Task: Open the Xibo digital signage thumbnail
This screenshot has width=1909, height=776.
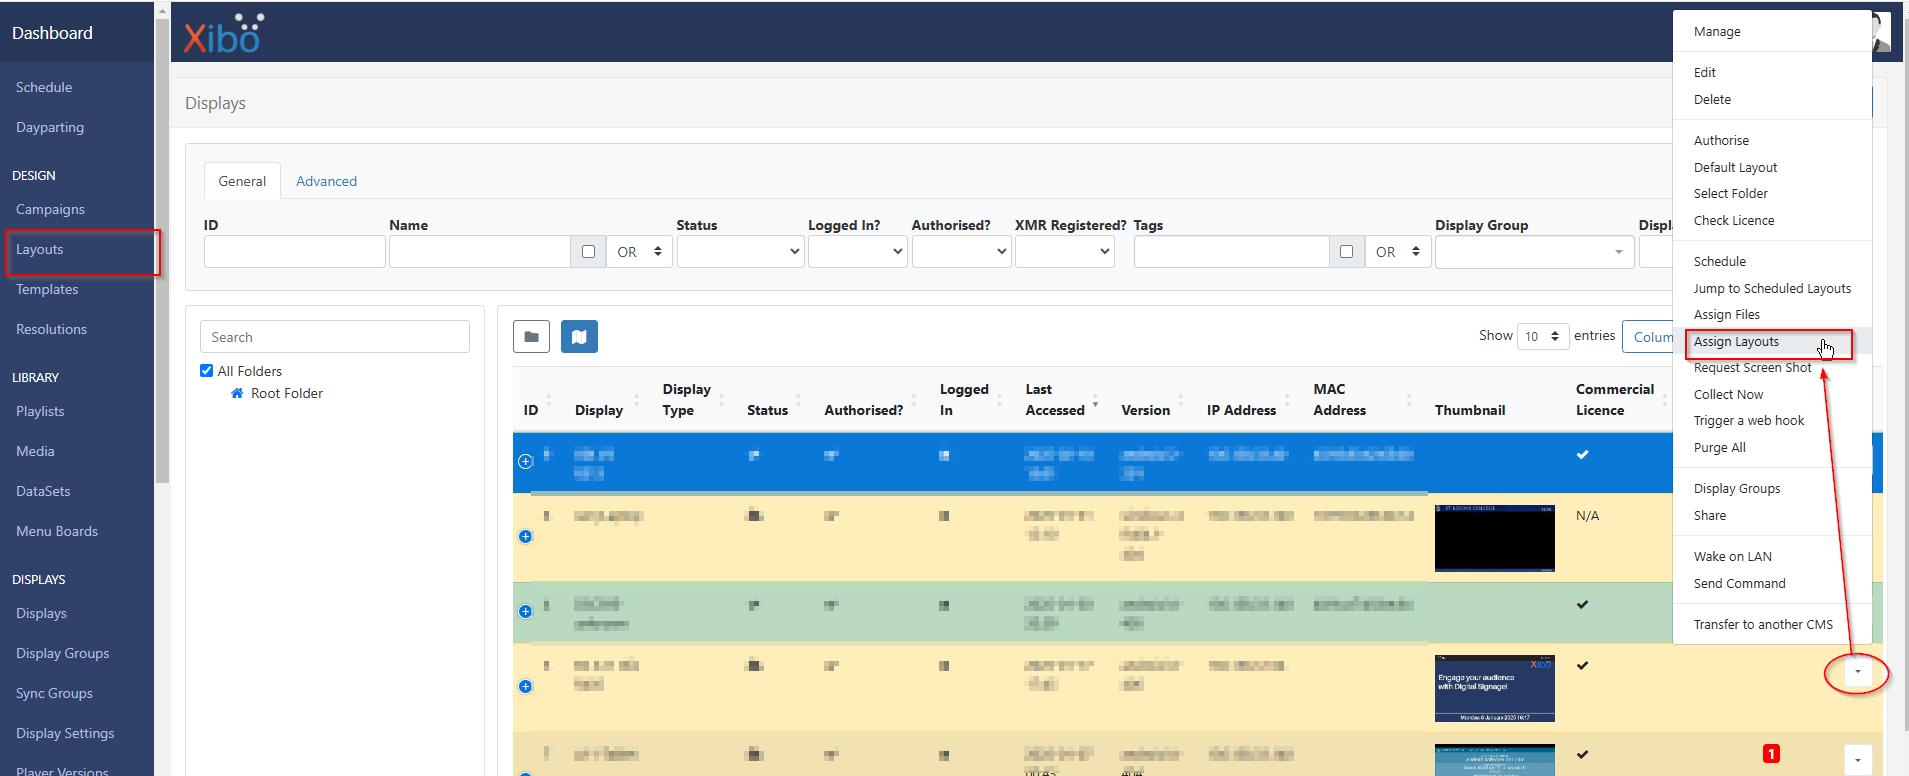Action: (1494, 688)
